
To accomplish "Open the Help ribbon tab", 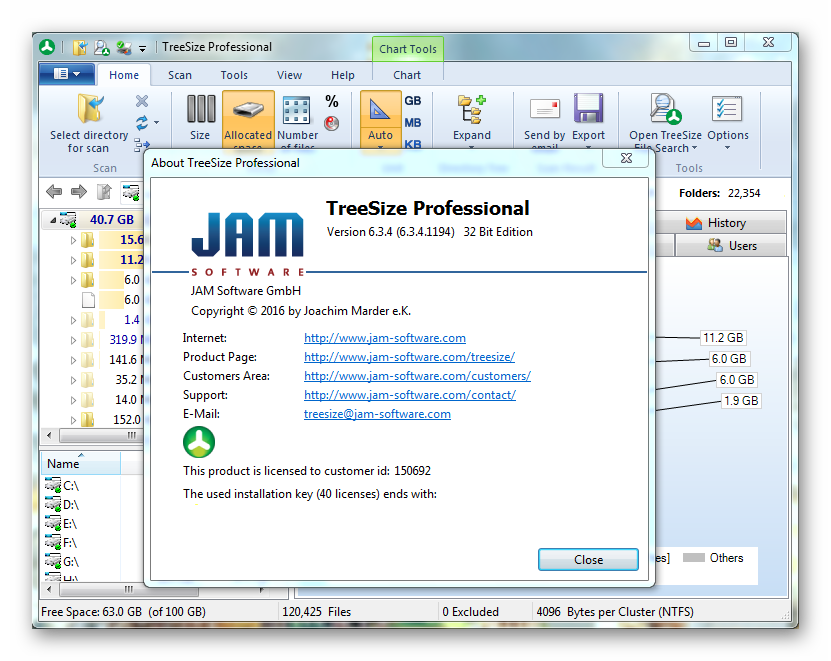I will tap(343, 75).
